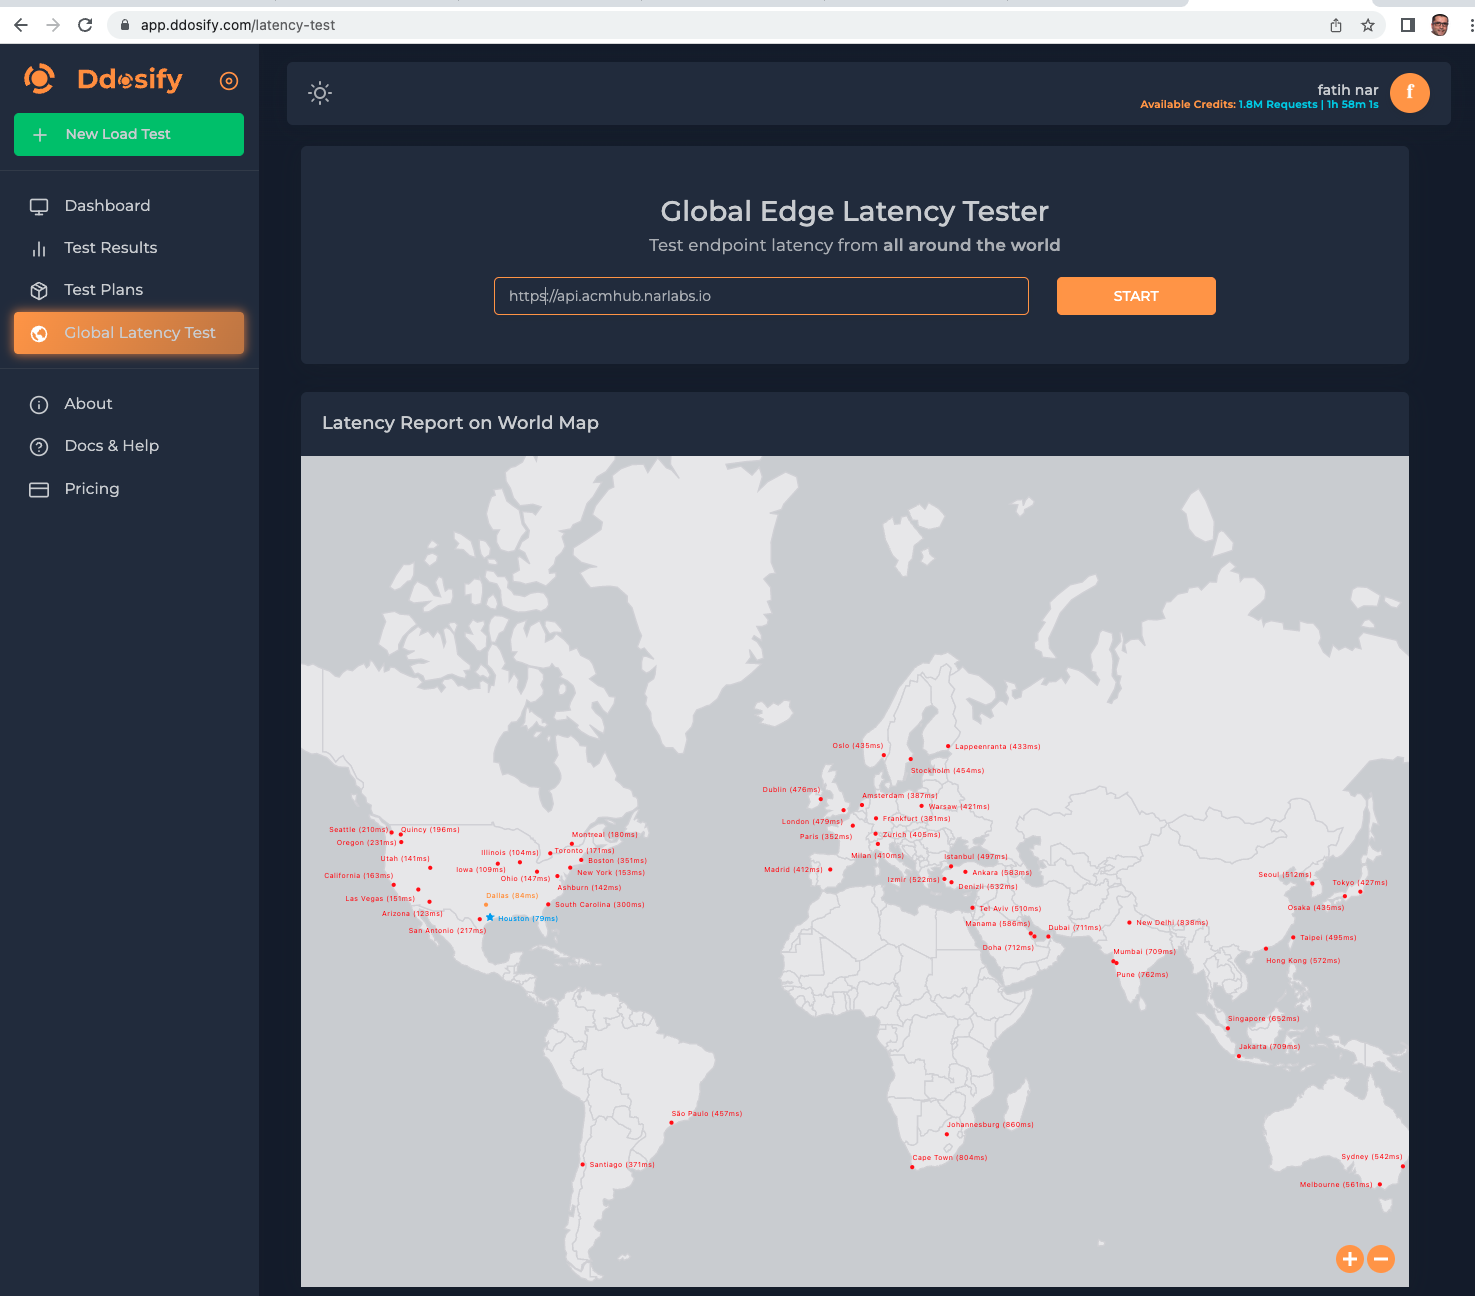Bookmark this page using the star icon
The height and width of the screenshot is (1296, 1475).
pyautogui.click(x=1368, y=25)
